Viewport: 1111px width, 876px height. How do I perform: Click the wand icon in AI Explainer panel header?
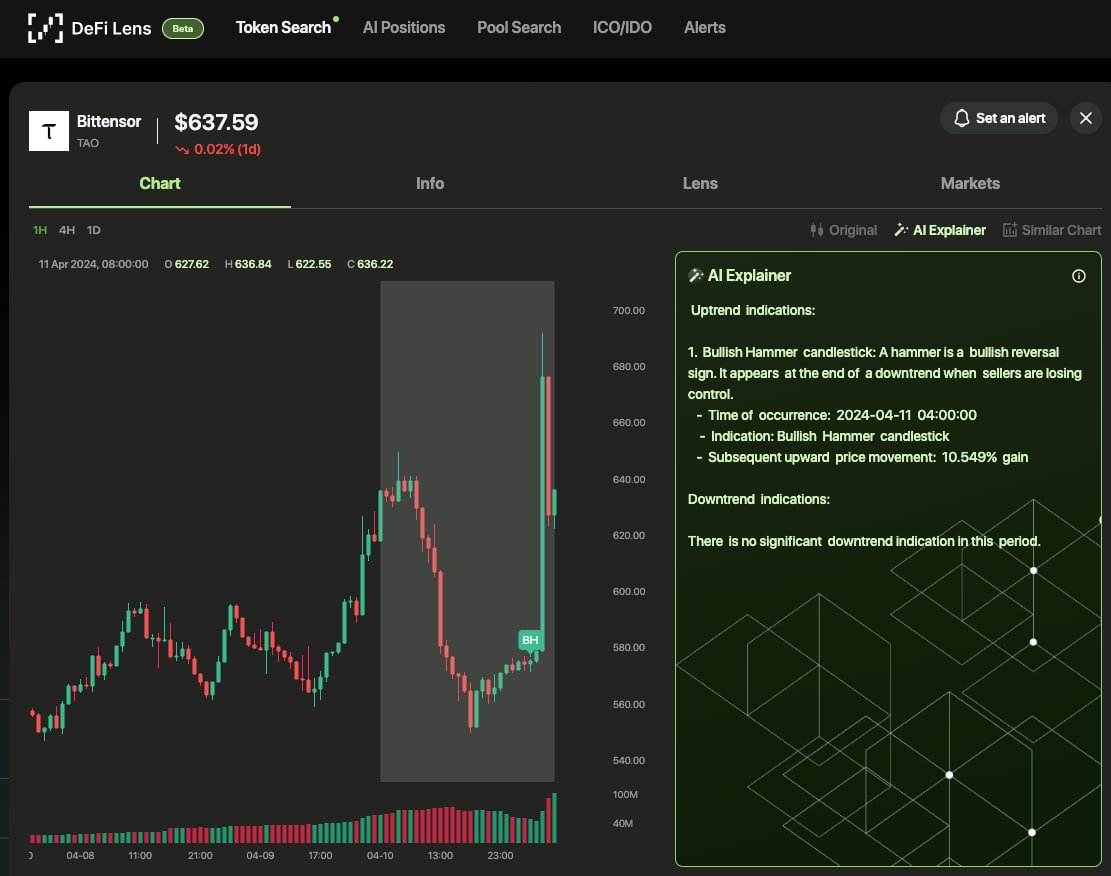point(695,276)
